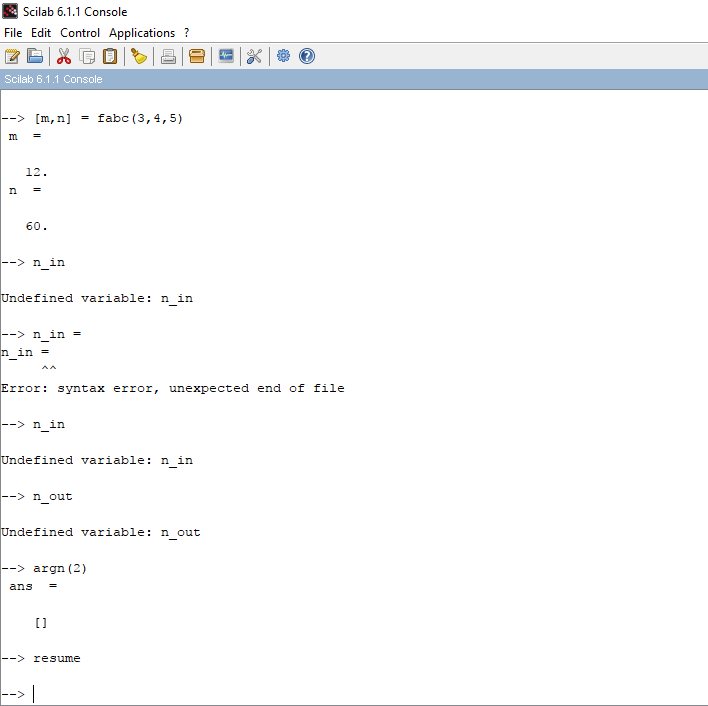Click the 'n_out' command entry
The image size is (708, 706).
pos(52,497)
